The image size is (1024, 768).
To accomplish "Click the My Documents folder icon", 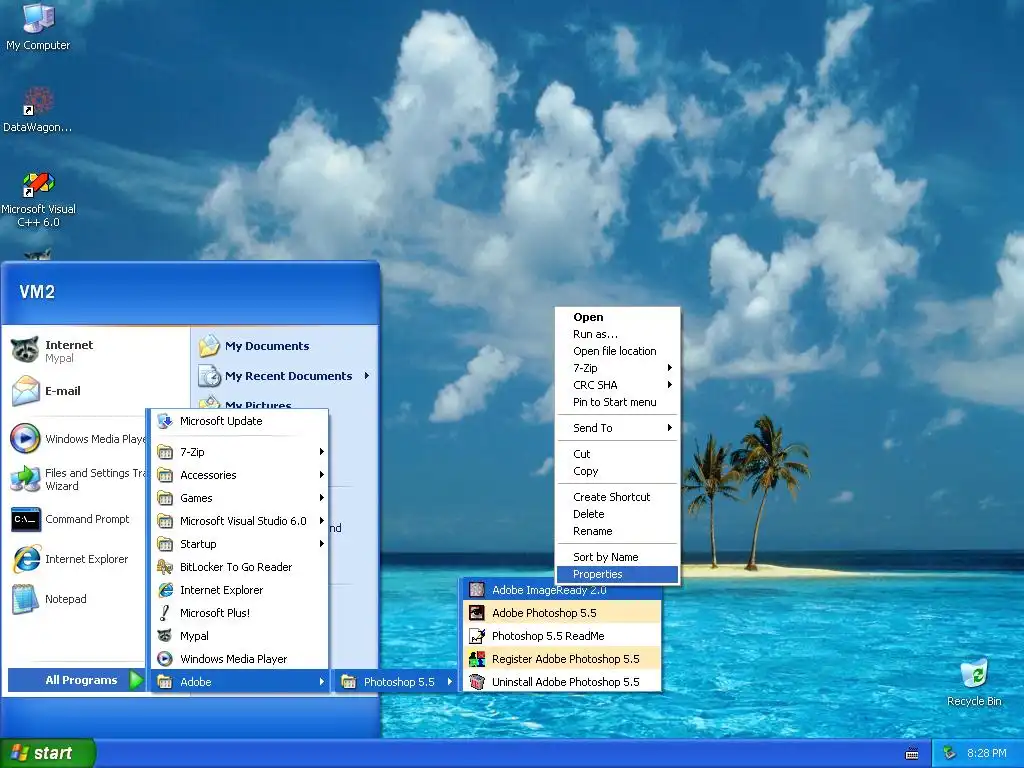I will pyautogui.click(x=210, y=345).
